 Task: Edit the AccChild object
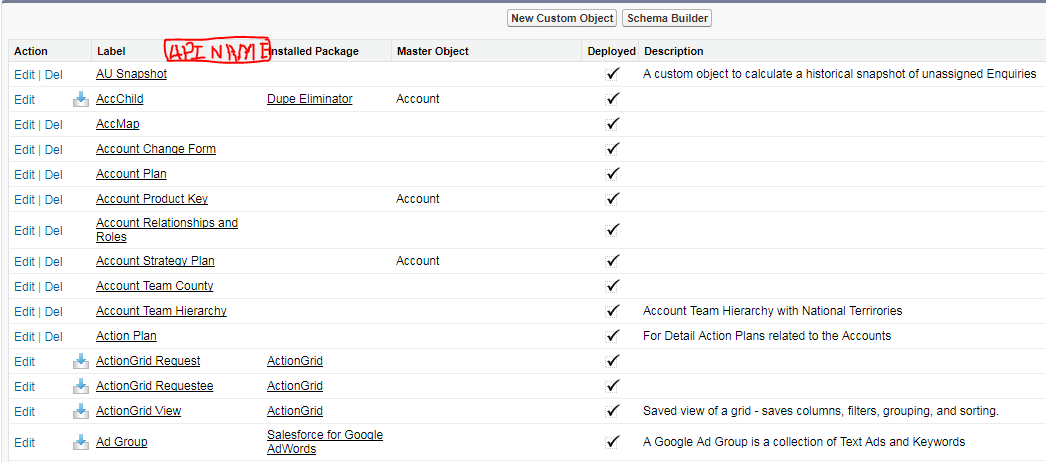tap(24, 99)
